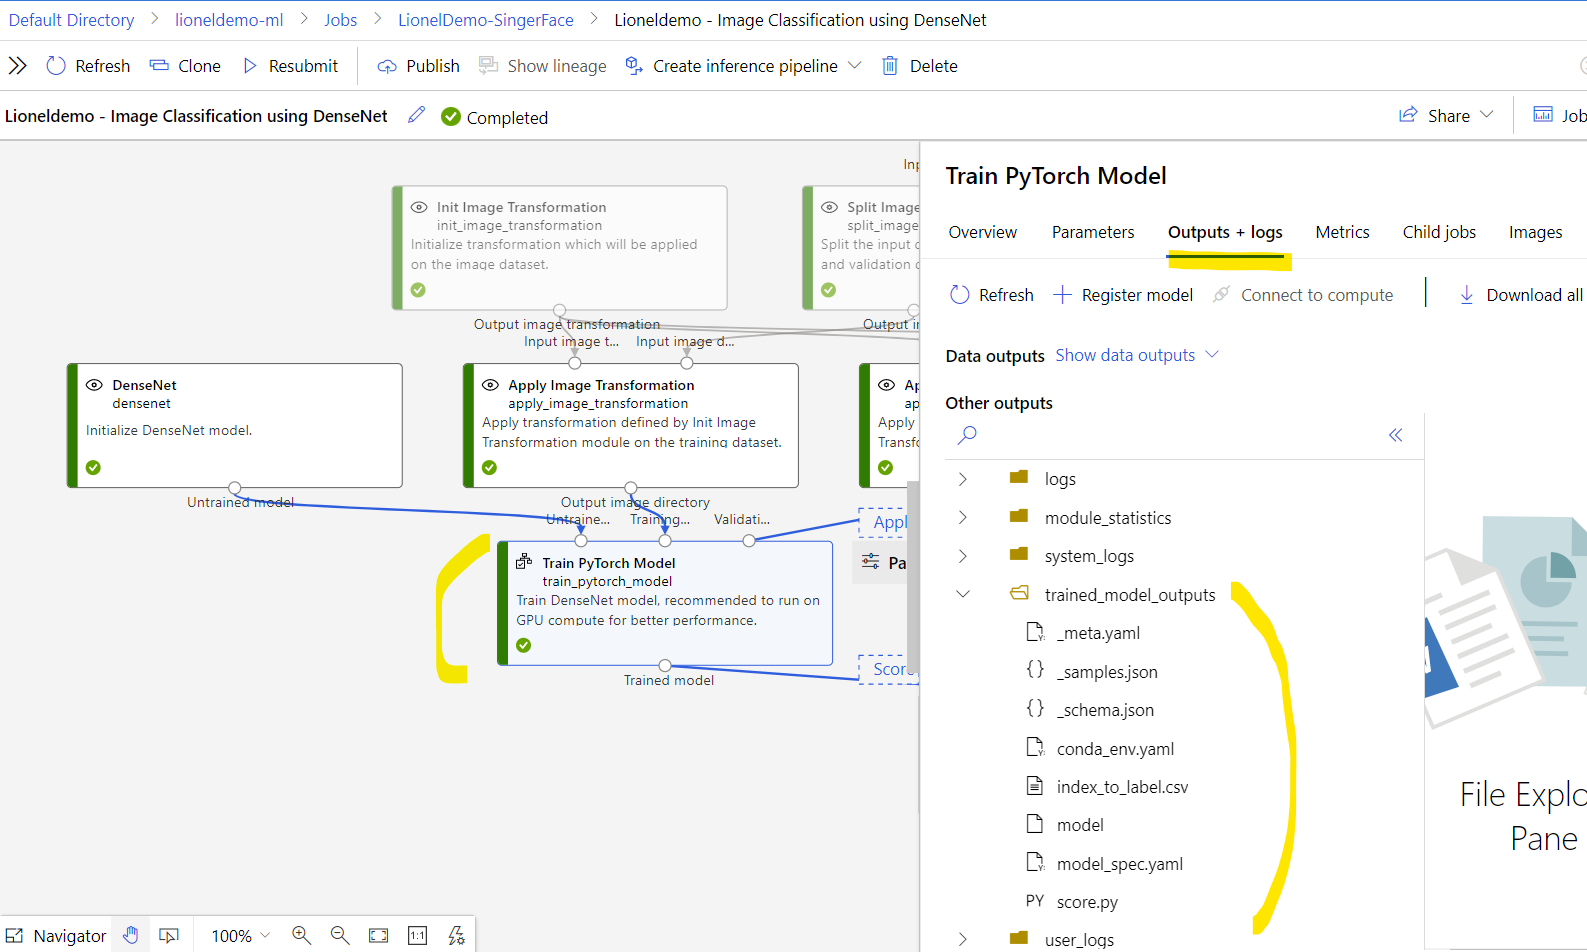Click the trained_model_outputs folder icon
This screenshot has width=1587, height=952.
pos(1019,593)
